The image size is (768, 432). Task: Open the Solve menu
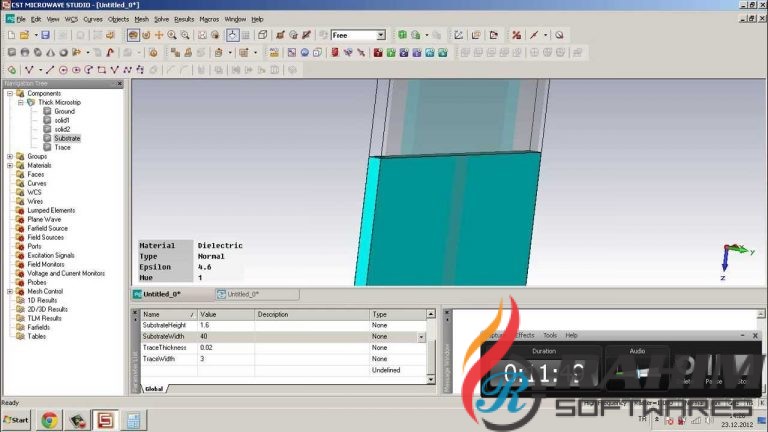161,19
